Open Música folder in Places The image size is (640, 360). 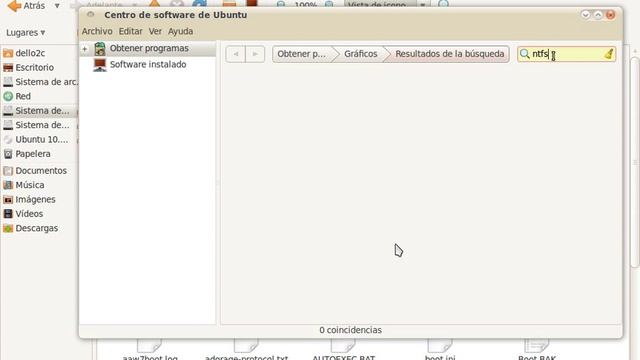click(x=24, y=185)
